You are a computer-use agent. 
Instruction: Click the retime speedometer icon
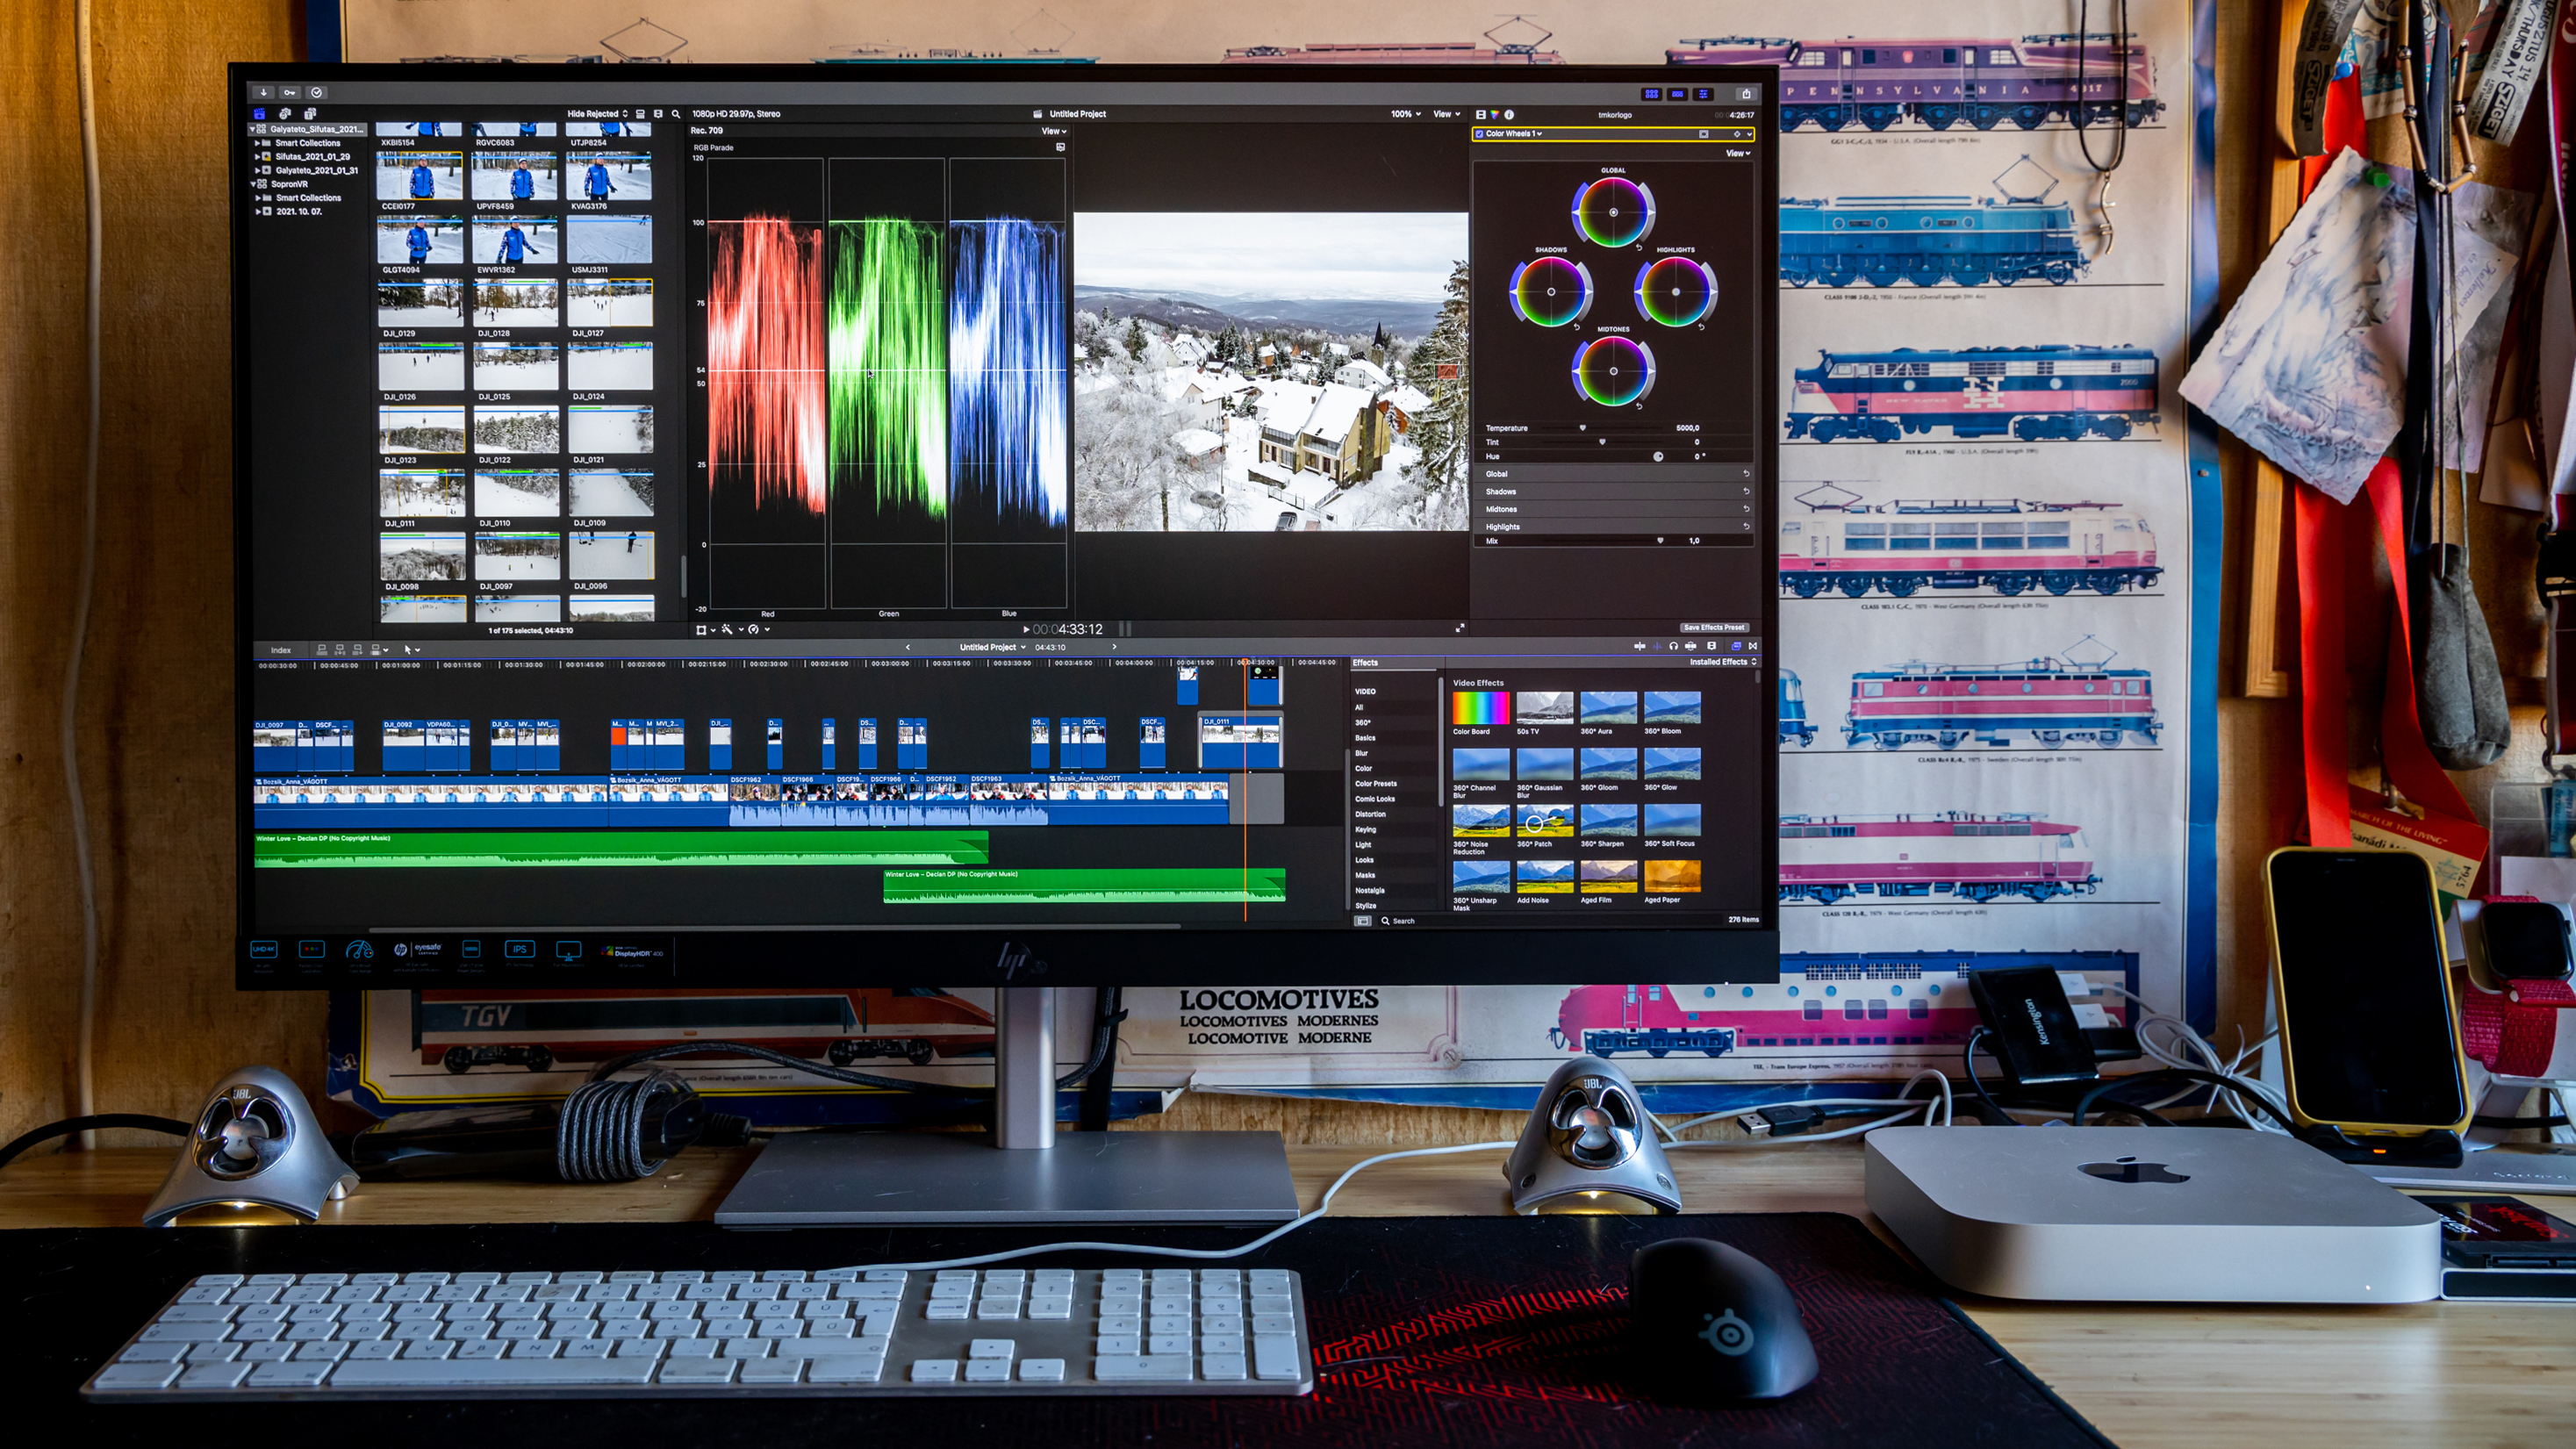click(754, 630)
